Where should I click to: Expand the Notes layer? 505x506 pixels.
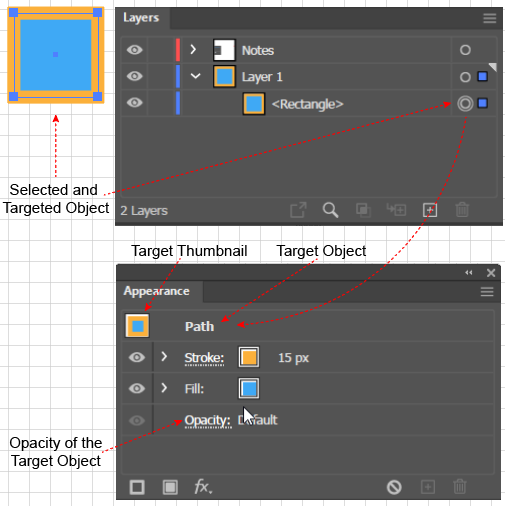(x=193, y=50)
